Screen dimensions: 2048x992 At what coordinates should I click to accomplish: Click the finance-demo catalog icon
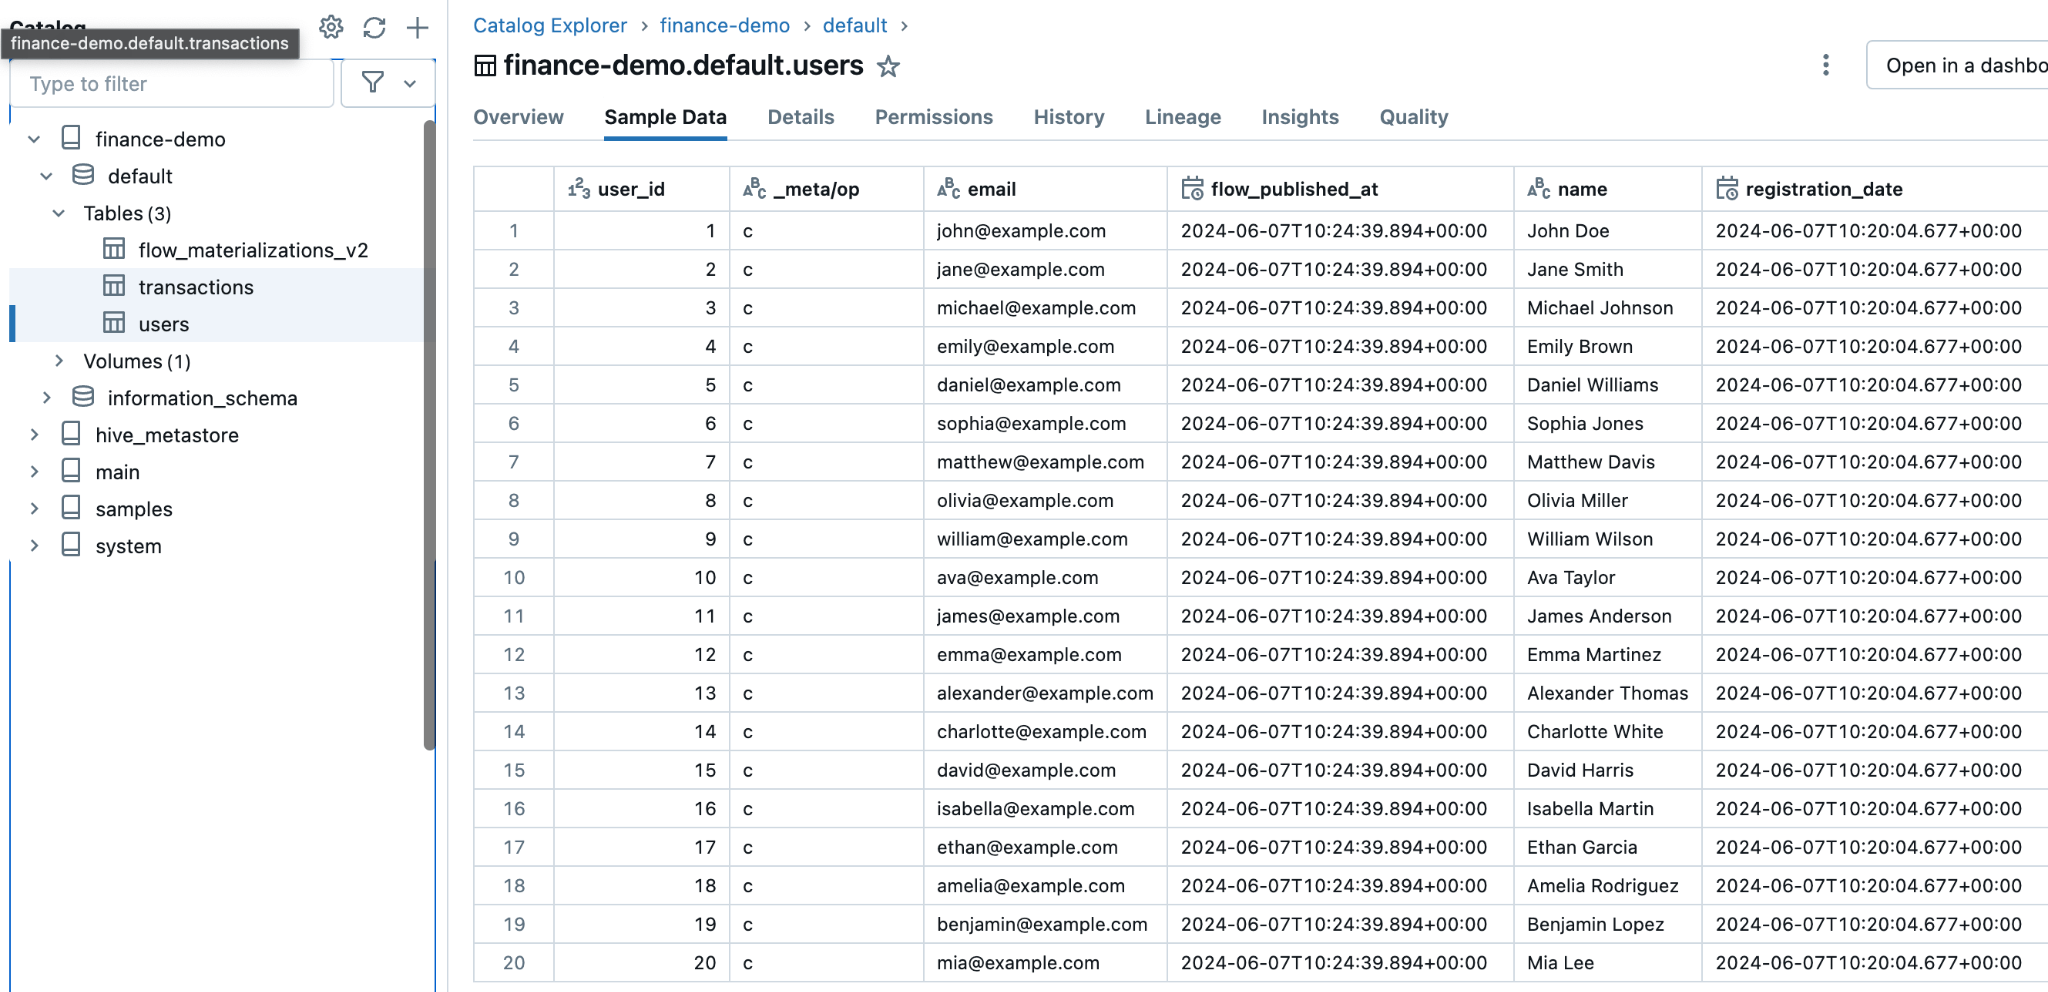(x=71, y=138)
